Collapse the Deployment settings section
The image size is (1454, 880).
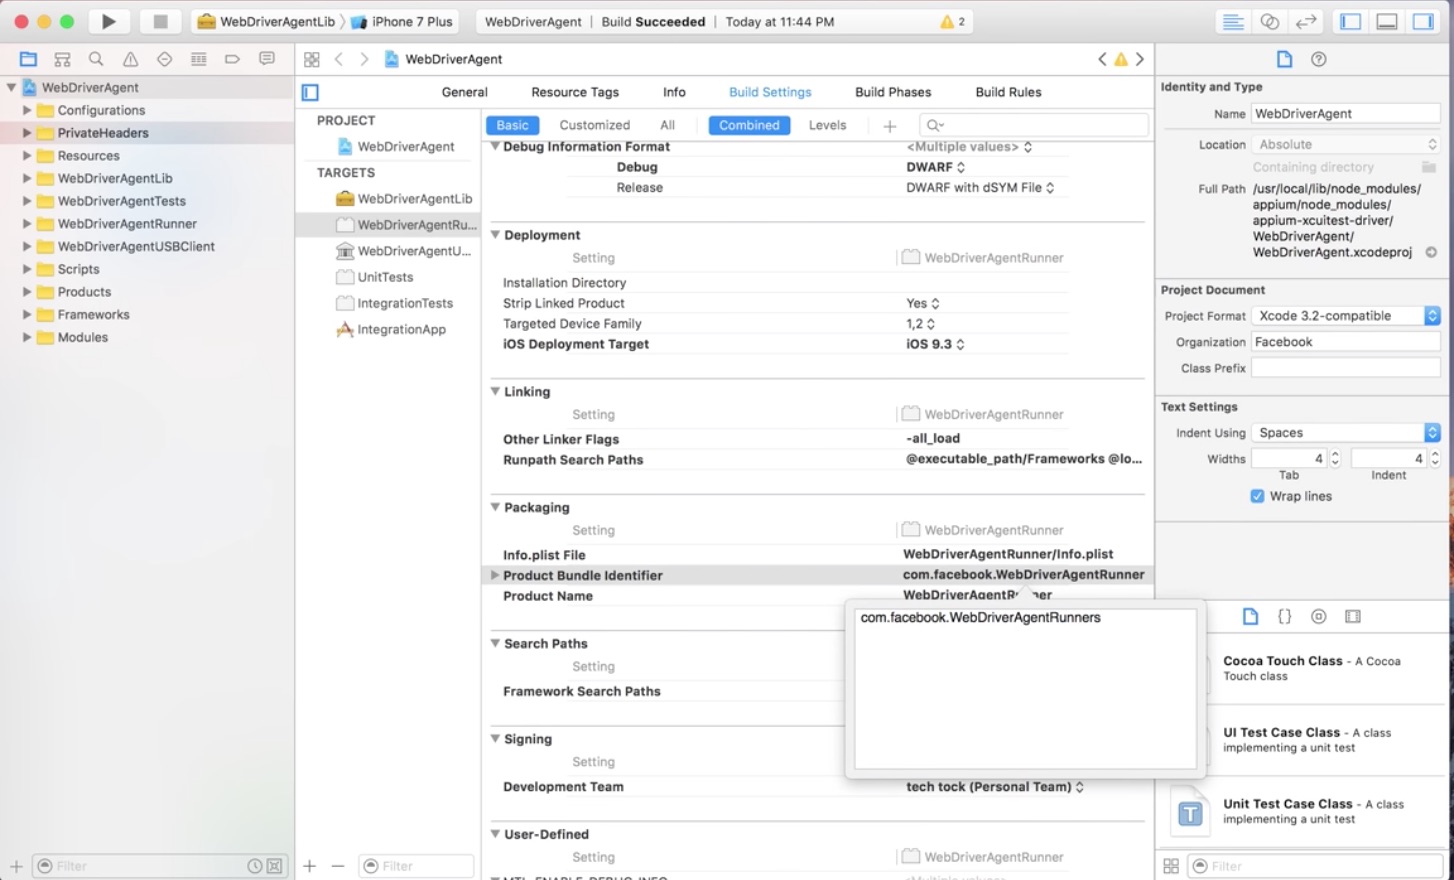point(494,235)
